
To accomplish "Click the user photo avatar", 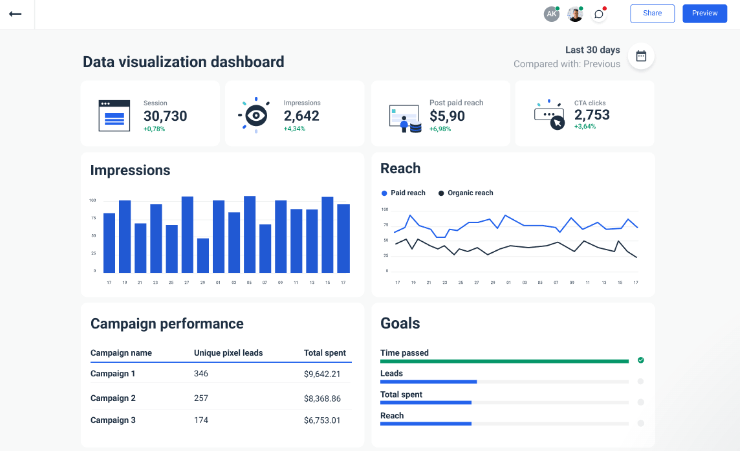I will [x=575, y=14].
